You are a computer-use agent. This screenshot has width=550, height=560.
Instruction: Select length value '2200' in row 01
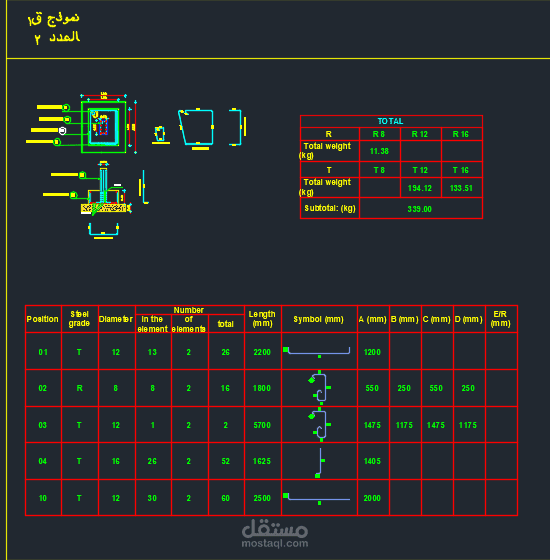[262, 352]
